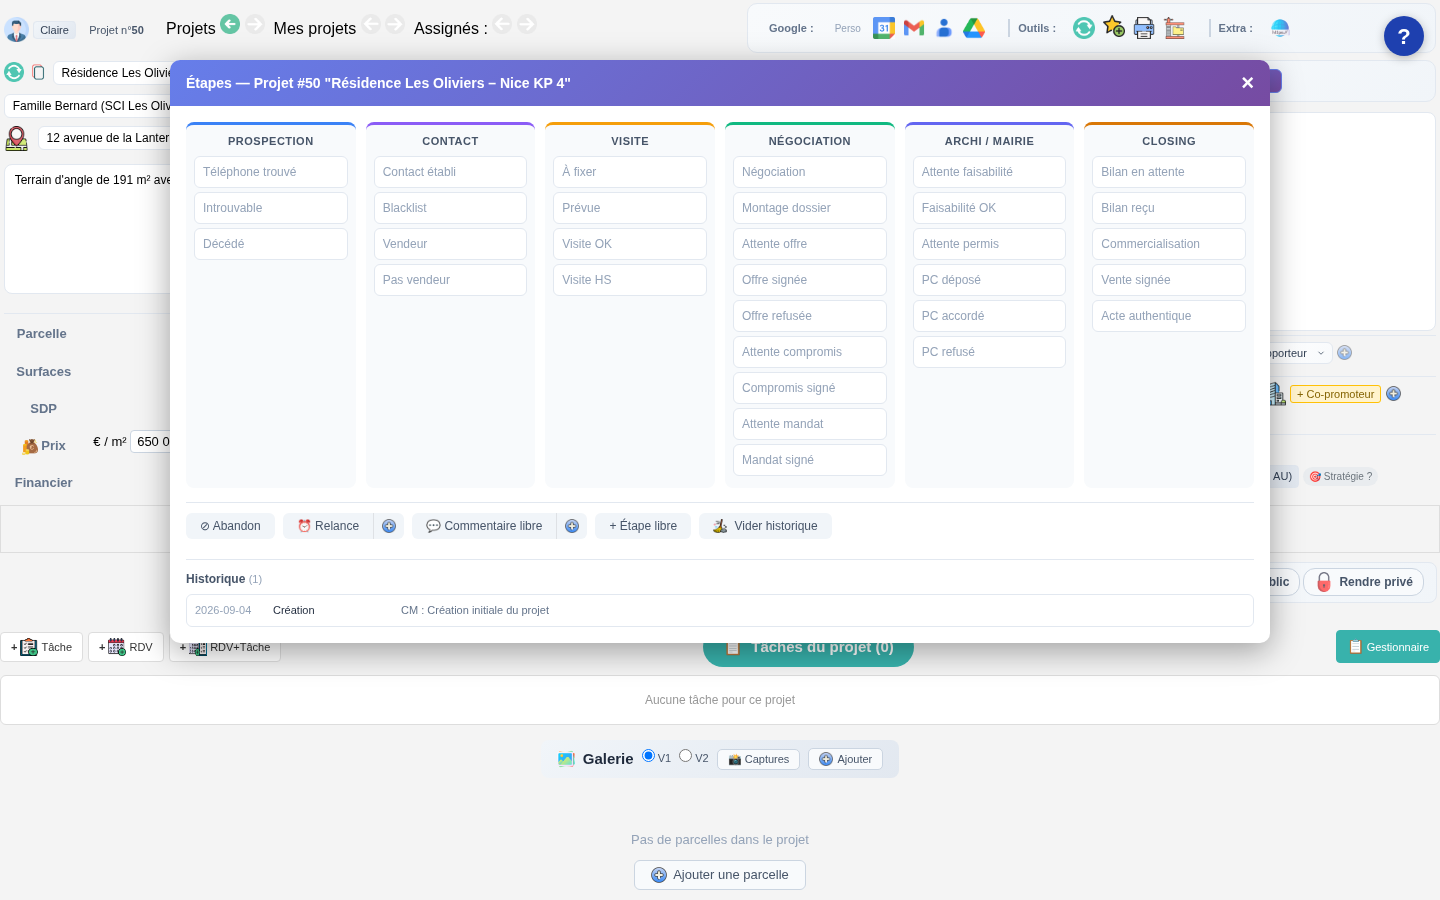Expand the Parcelle section

(42, 334)
